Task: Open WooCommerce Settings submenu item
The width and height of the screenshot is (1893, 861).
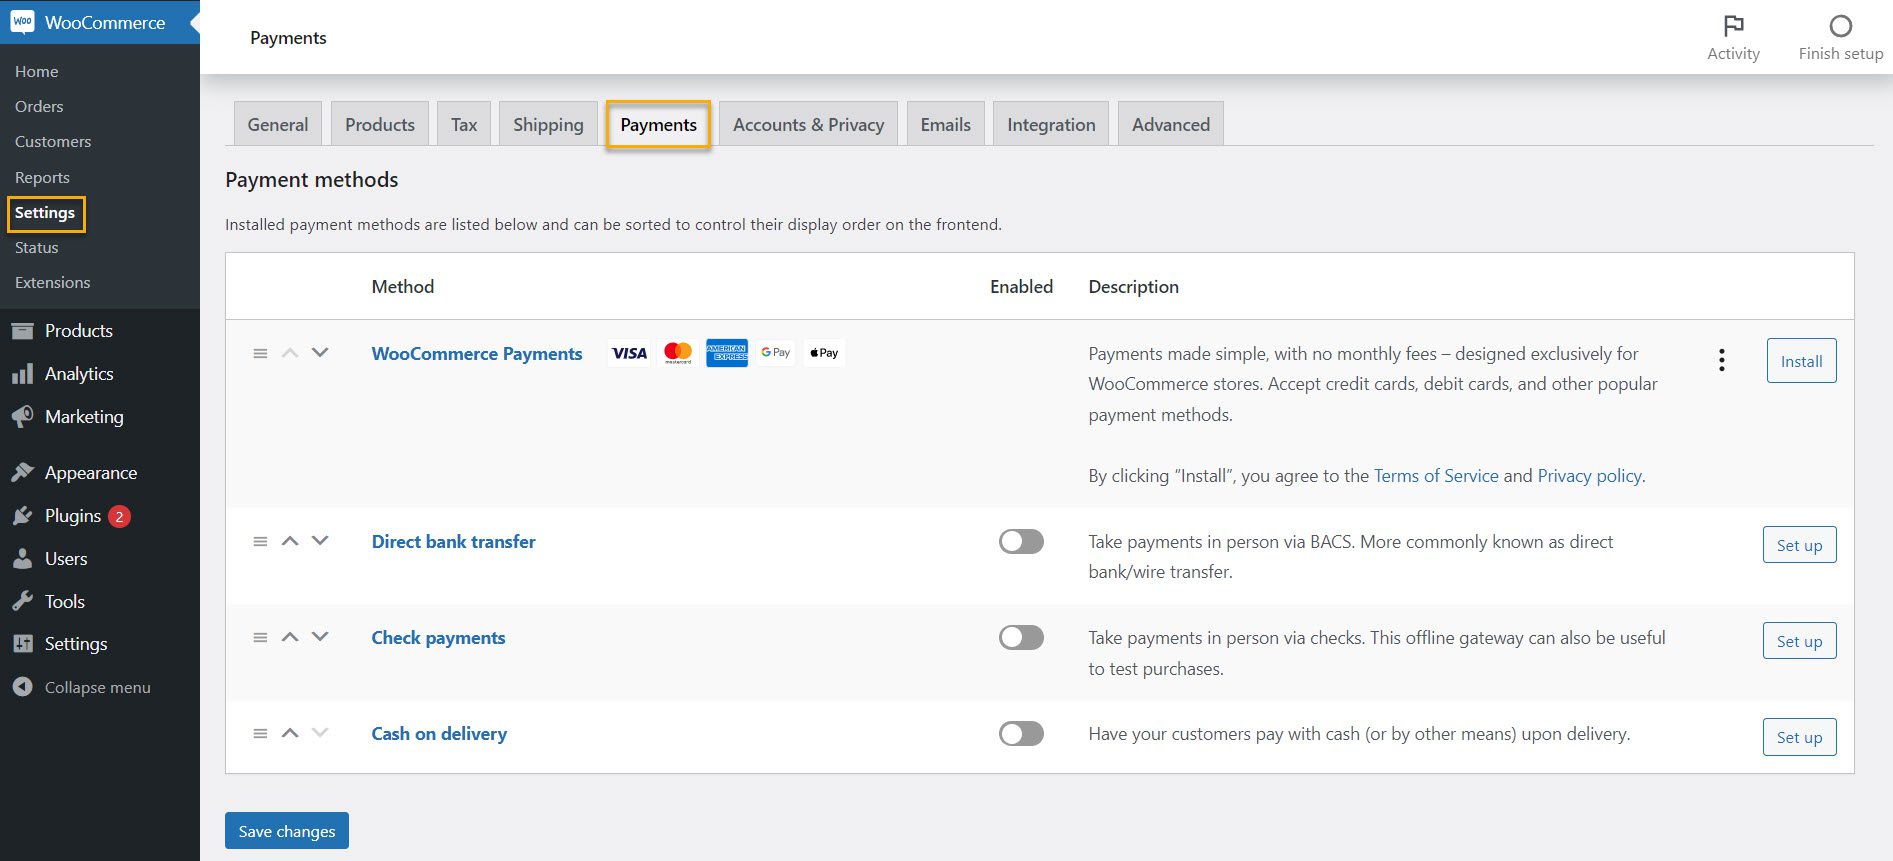Action: click(45, 213)
